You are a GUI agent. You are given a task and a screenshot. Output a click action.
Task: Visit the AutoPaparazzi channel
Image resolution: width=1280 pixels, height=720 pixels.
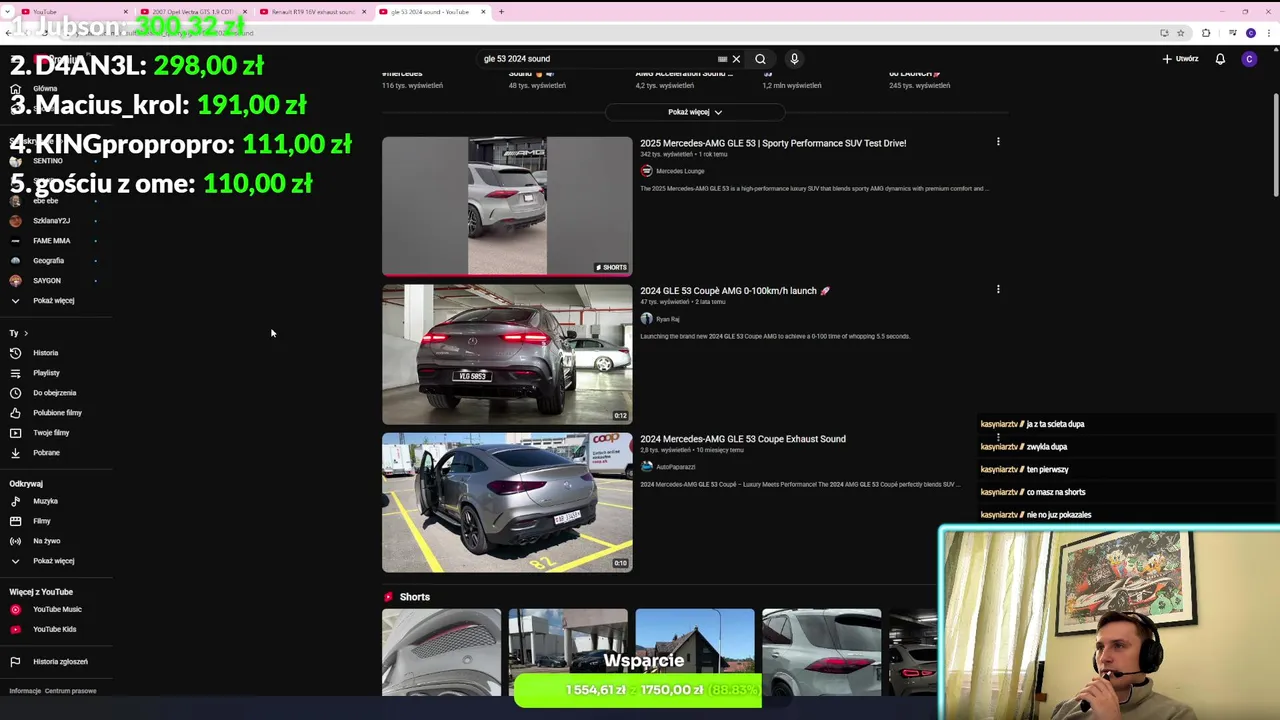point(675,467)
